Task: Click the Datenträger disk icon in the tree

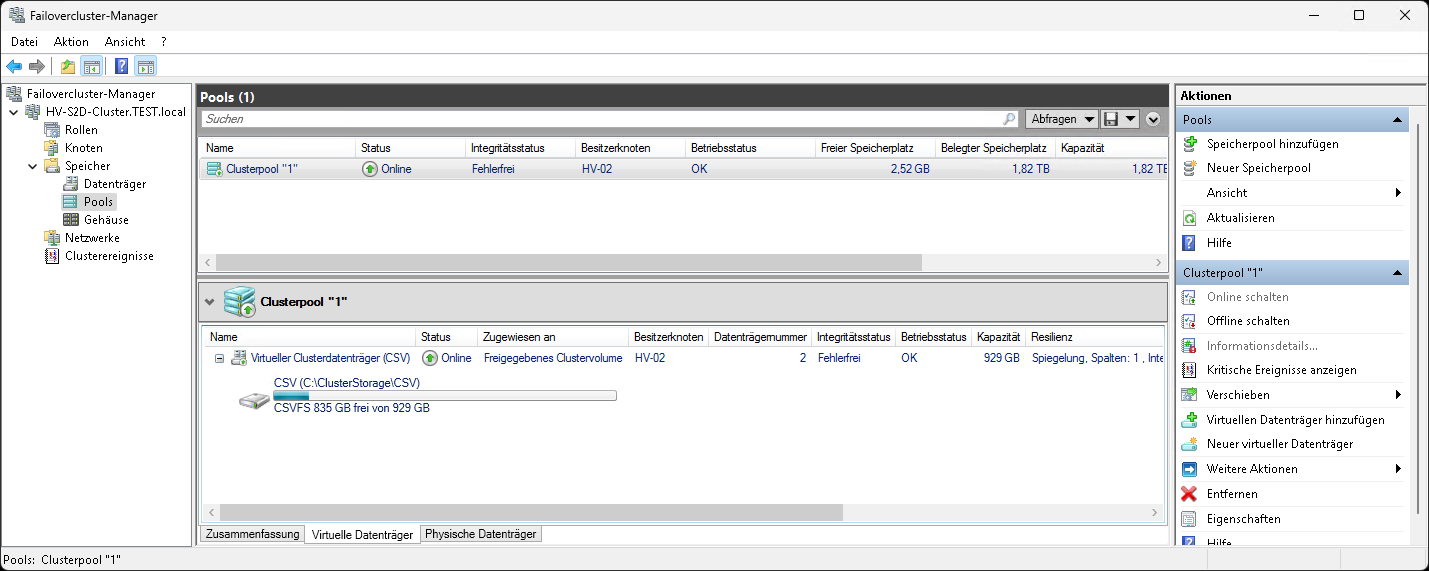Action: 71,184
